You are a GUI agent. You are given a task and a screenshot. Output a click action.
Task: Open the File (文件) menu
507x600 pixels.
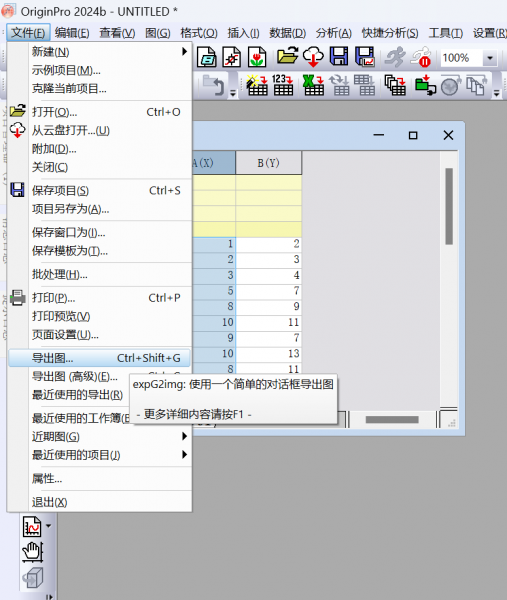(x=28, y=33)
